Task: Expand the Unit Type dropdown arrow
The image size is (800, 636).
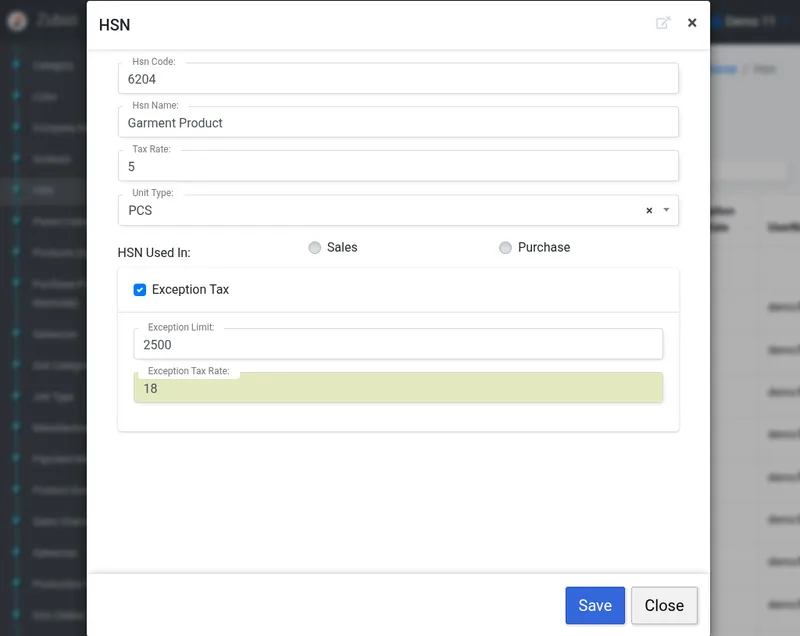Action: pyautogui.click(x=666, y=211)
